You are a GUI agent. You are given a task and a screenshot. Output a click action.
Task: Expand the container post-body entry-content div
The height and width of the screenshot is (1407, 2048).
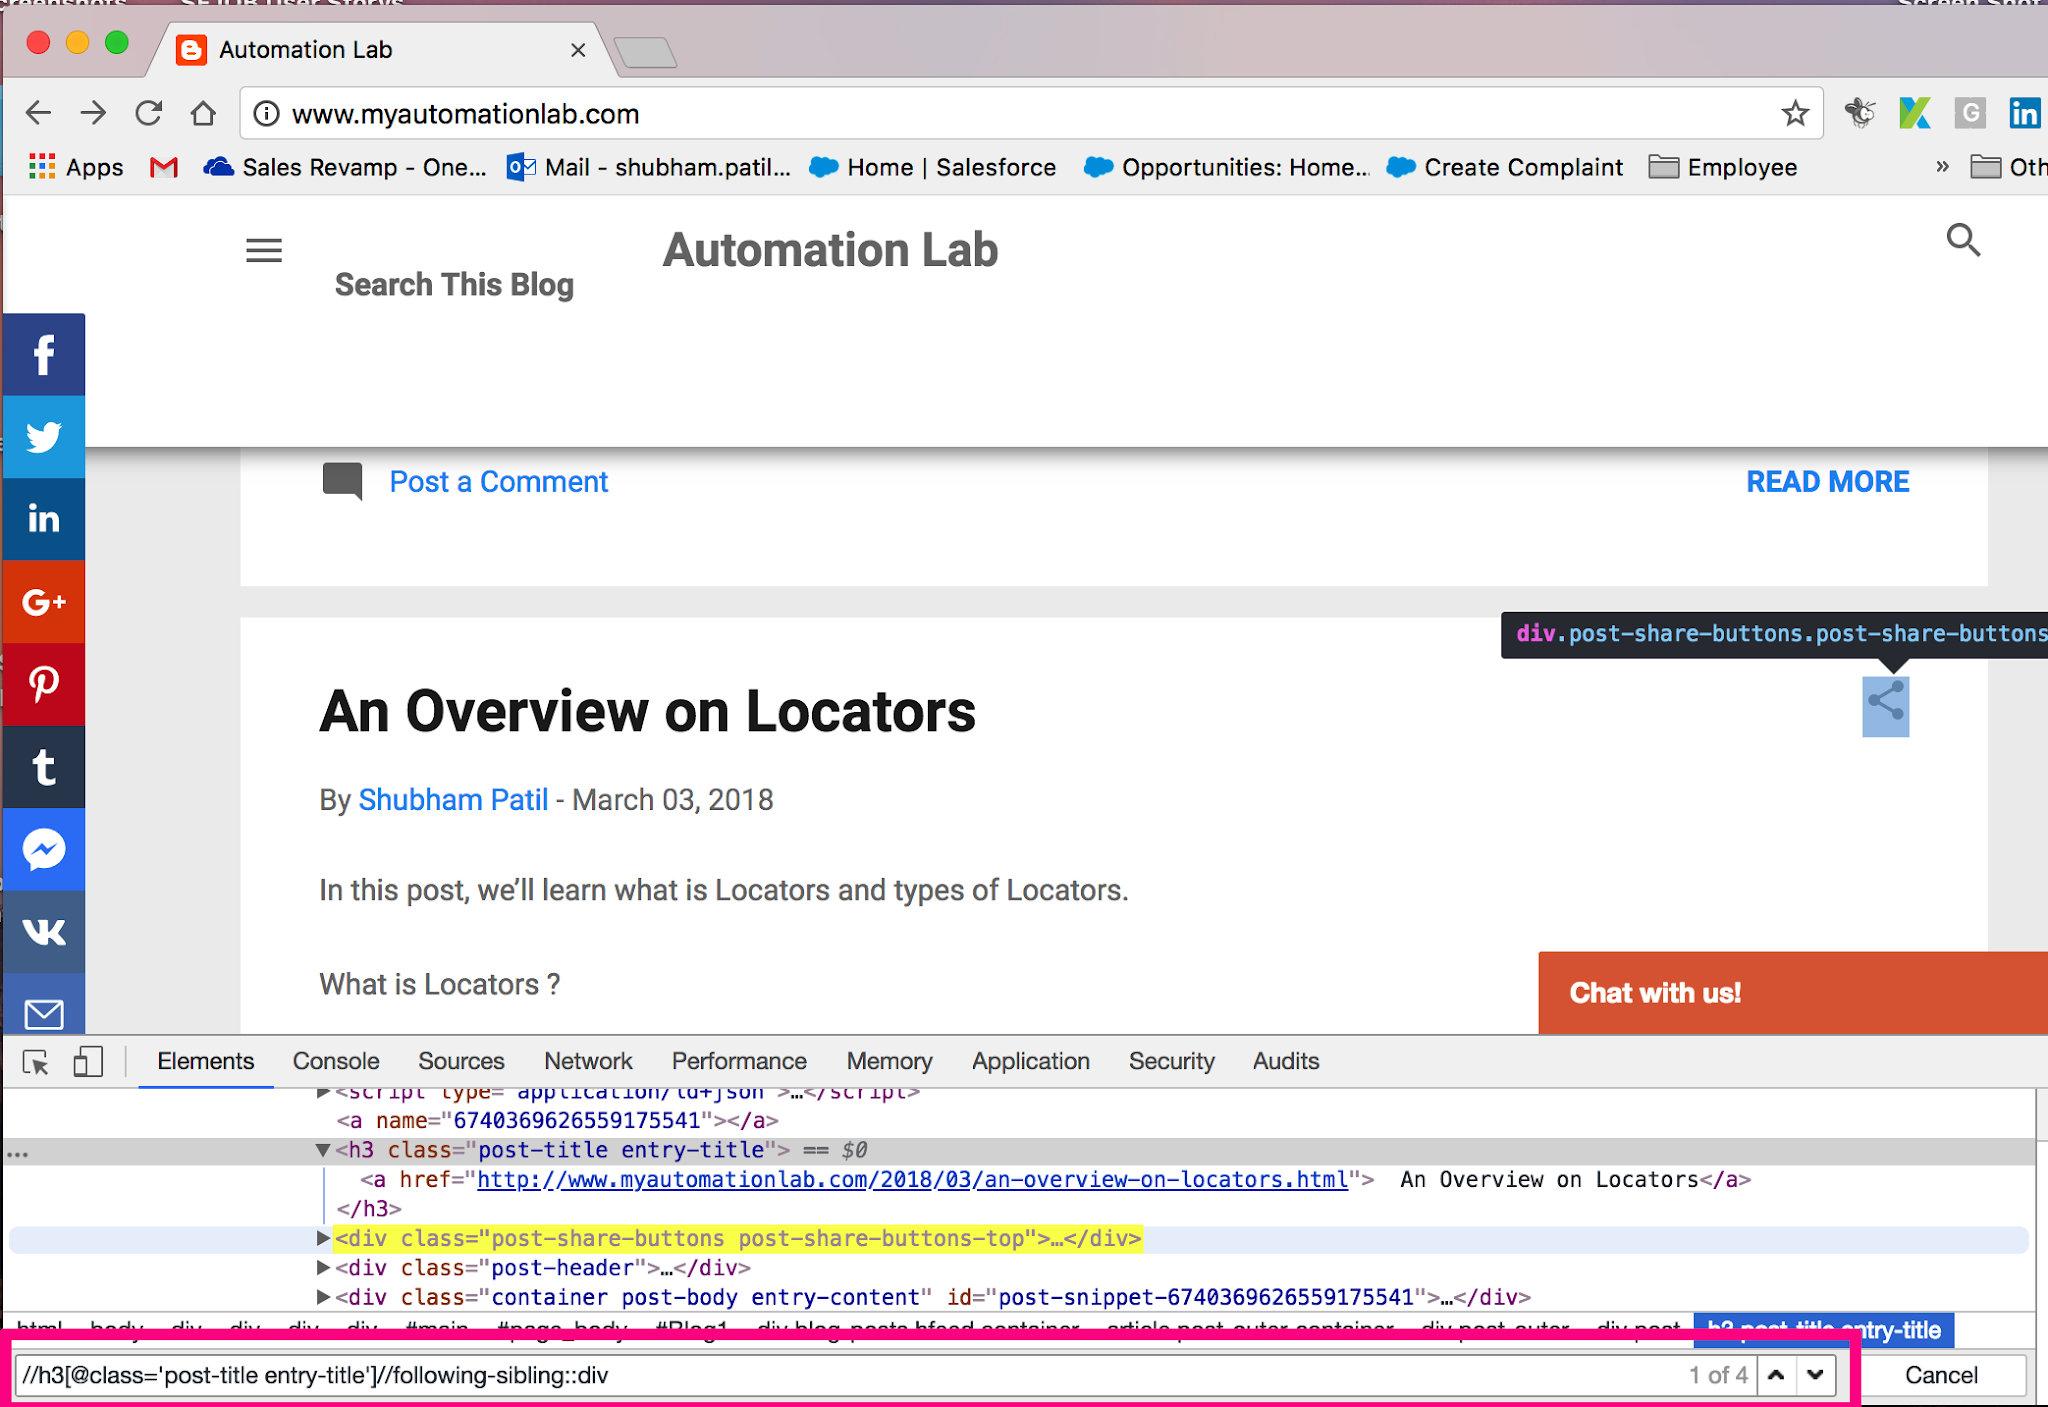point(322,1297)
